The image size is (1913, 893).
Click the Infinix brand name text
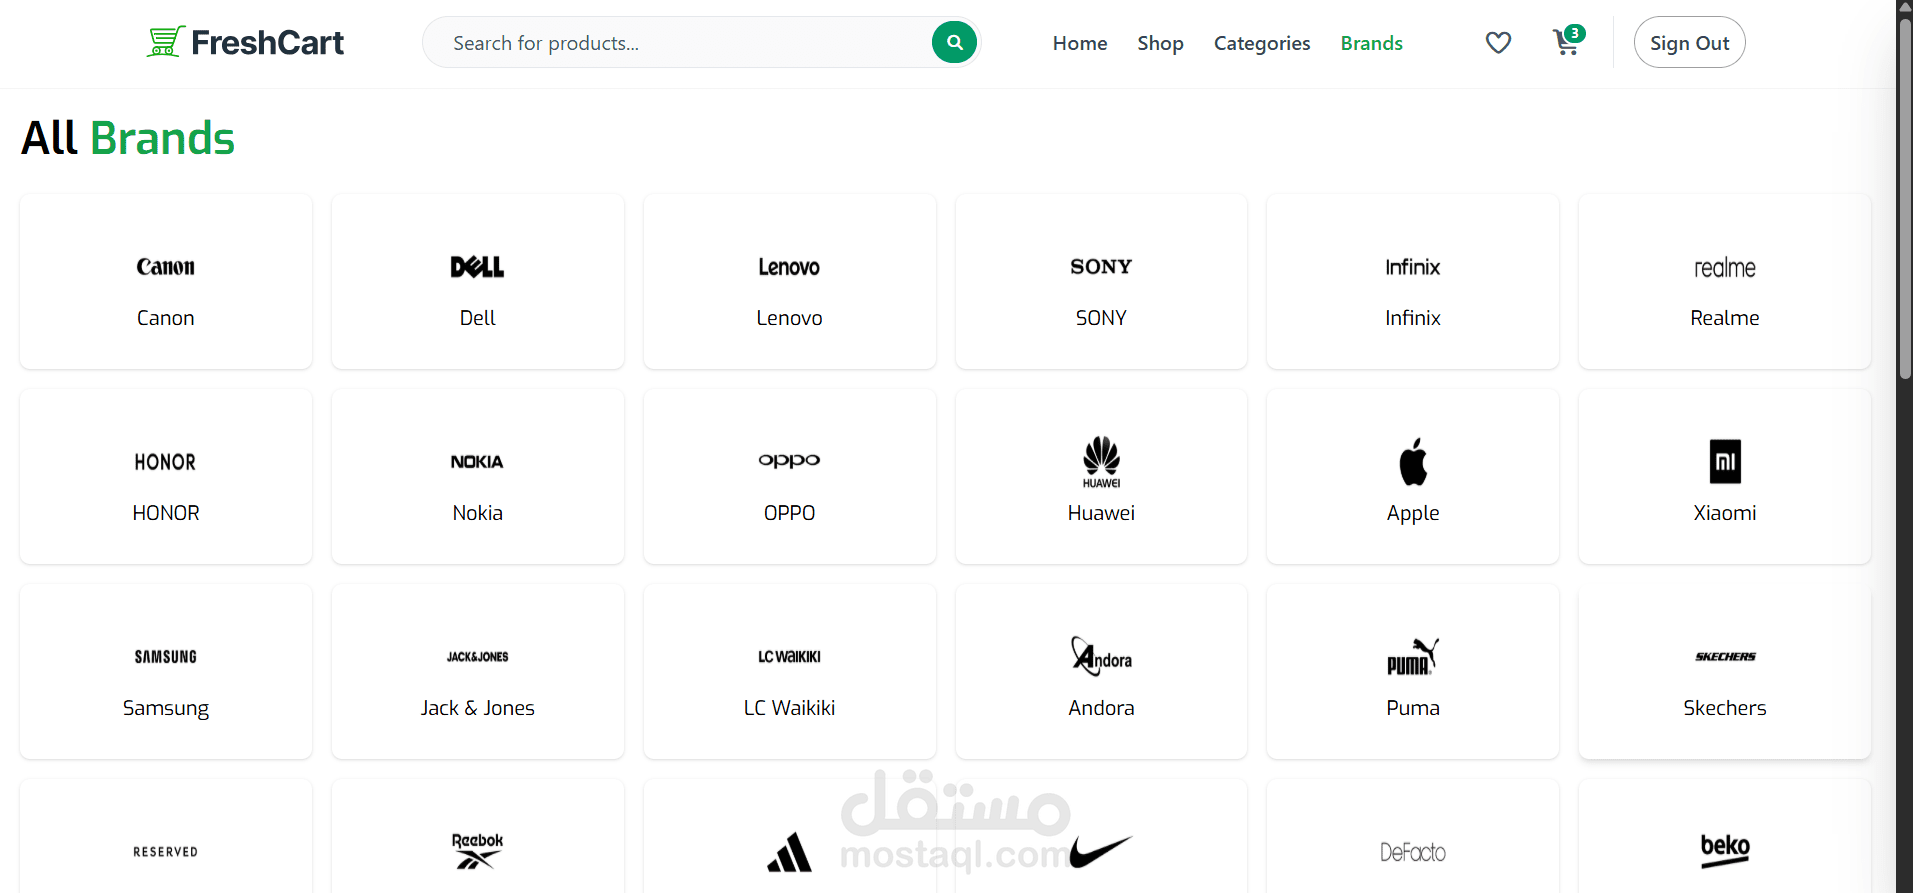[1413, 318]
